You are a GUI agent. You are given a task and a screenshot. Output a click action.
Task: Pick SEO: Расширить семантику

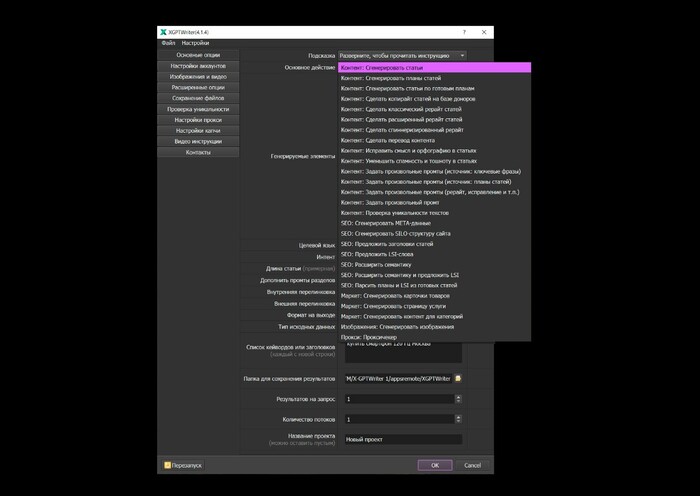click(434, 265)
